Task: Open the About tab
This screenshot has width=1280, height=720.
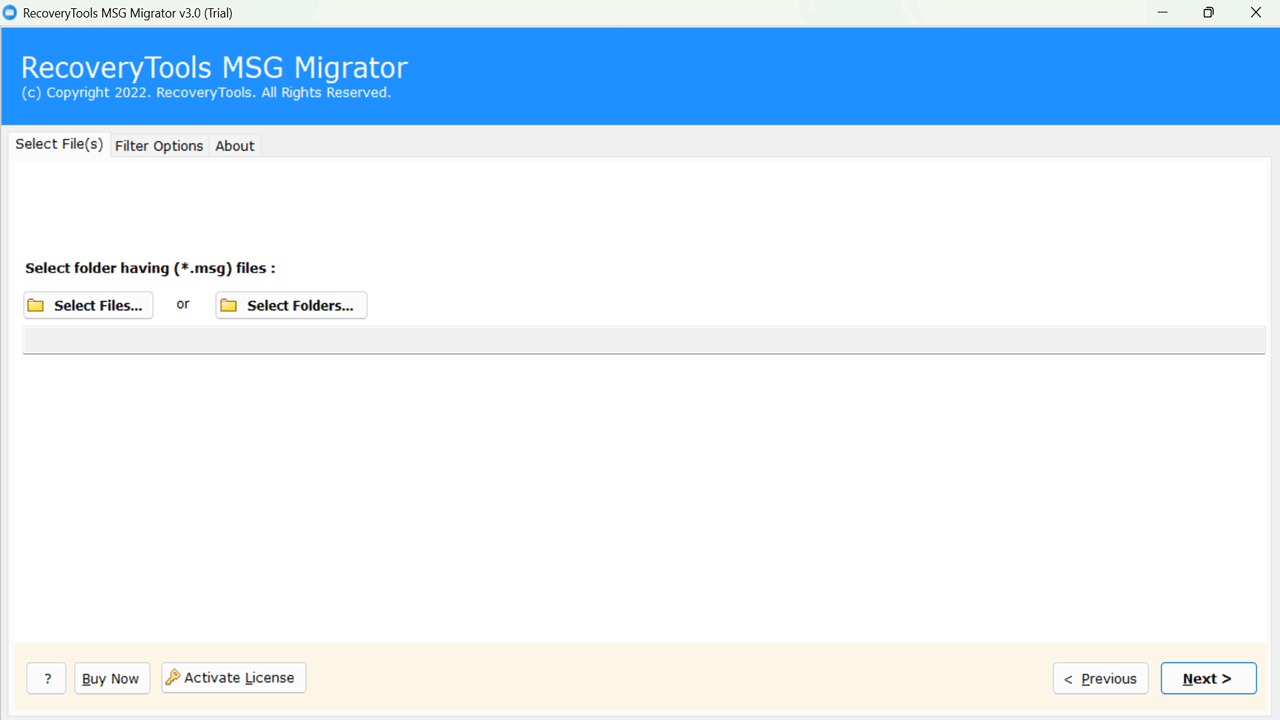Action: coord(235,146)
